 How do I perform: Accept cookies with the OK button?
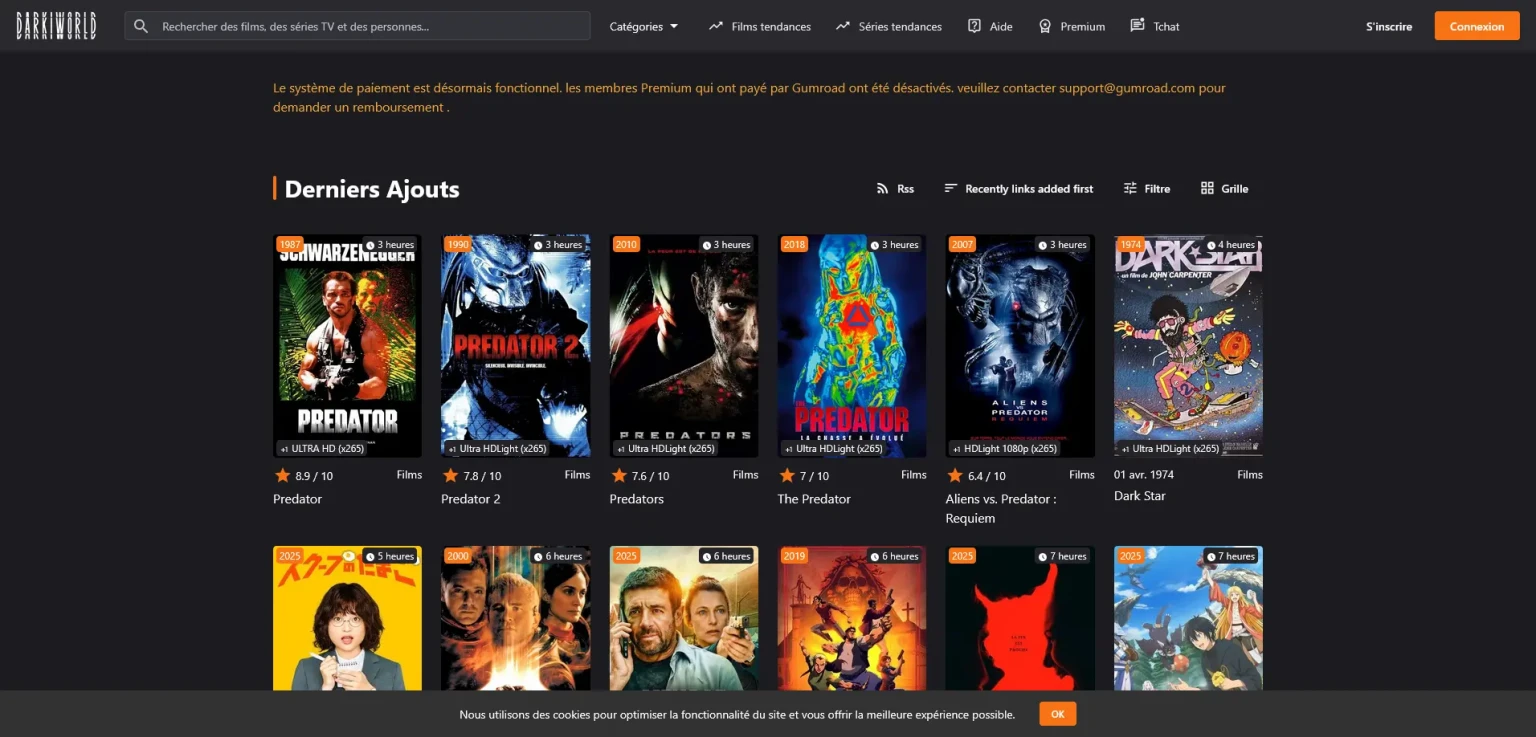(x=1058, y=714)
